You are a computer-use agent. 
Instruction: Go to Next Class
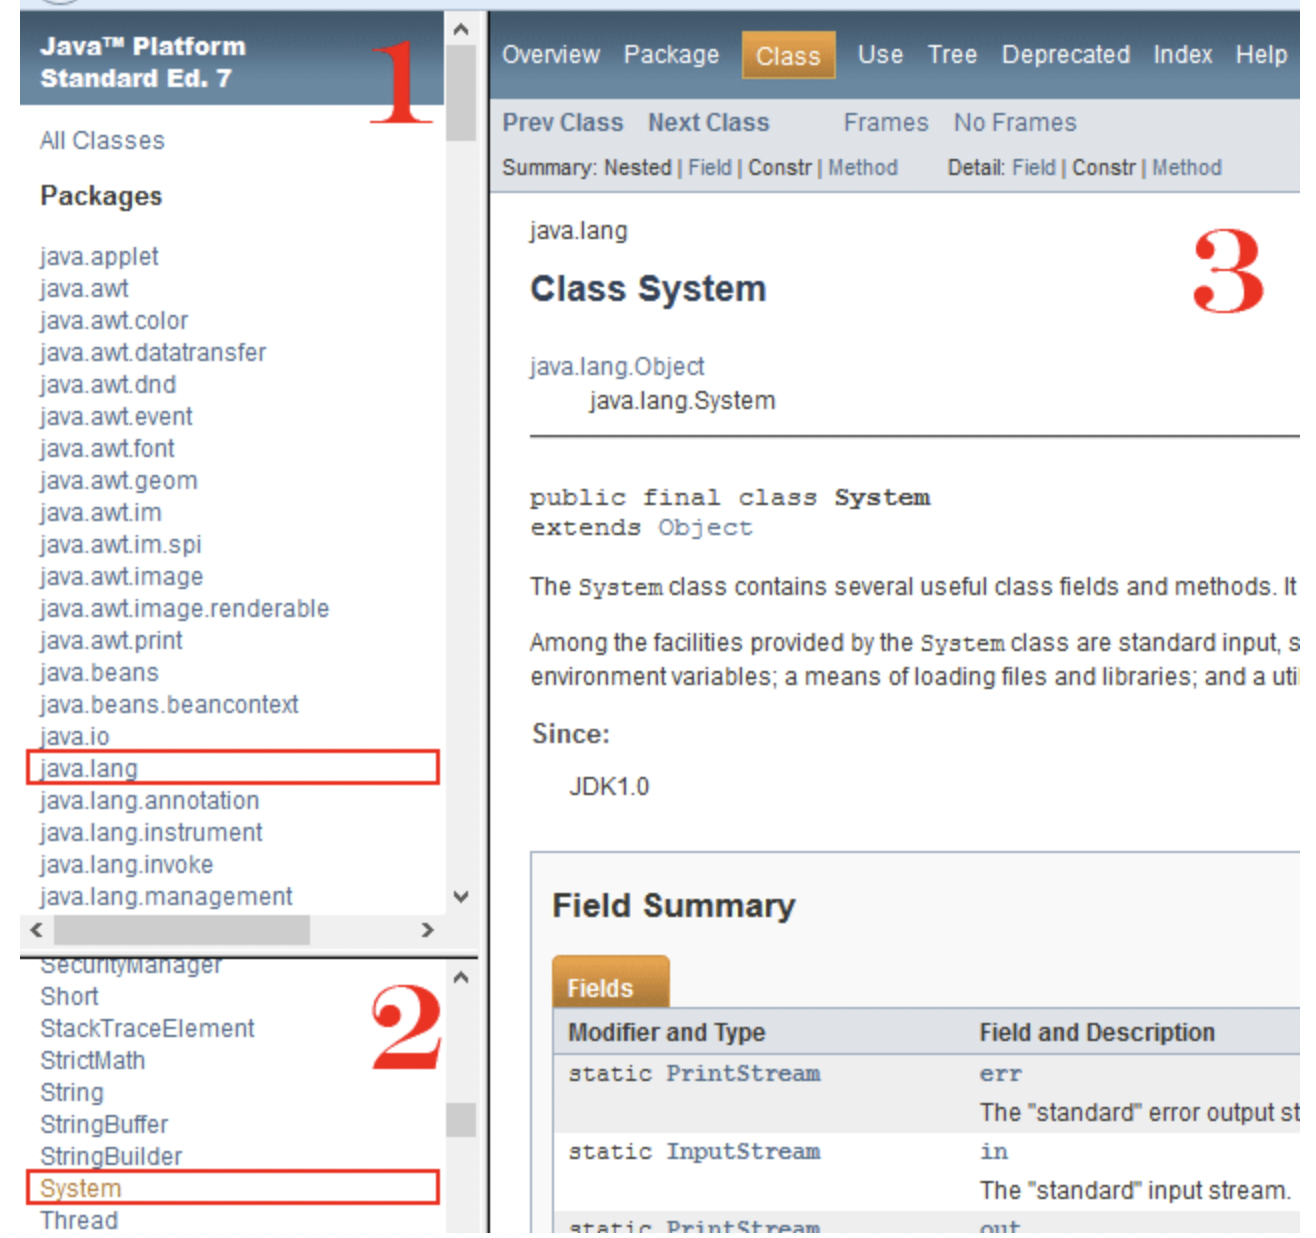(709, 123)
